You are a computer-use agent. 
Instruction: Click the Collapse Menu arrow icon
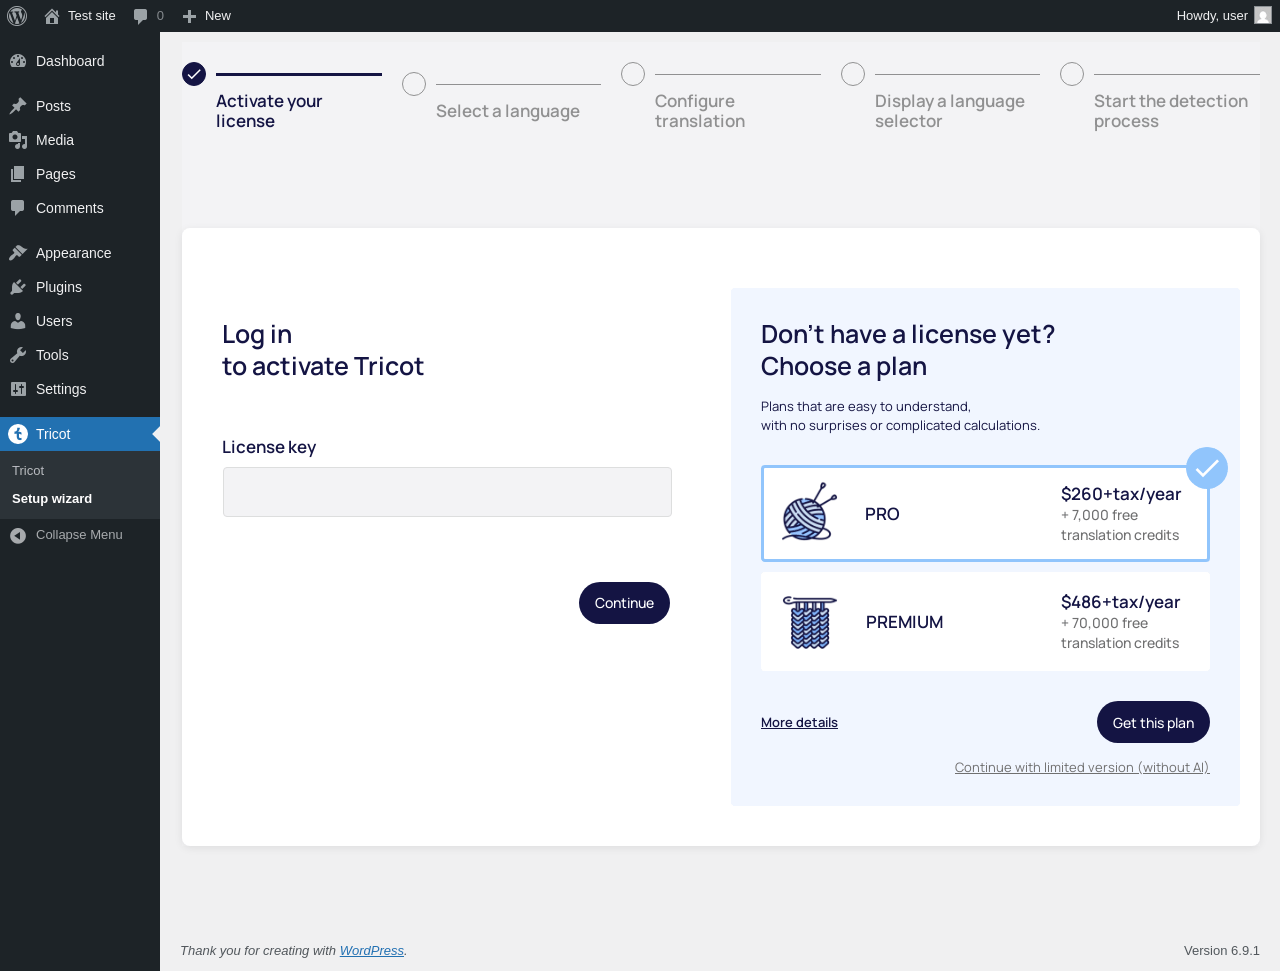point(18,536)
